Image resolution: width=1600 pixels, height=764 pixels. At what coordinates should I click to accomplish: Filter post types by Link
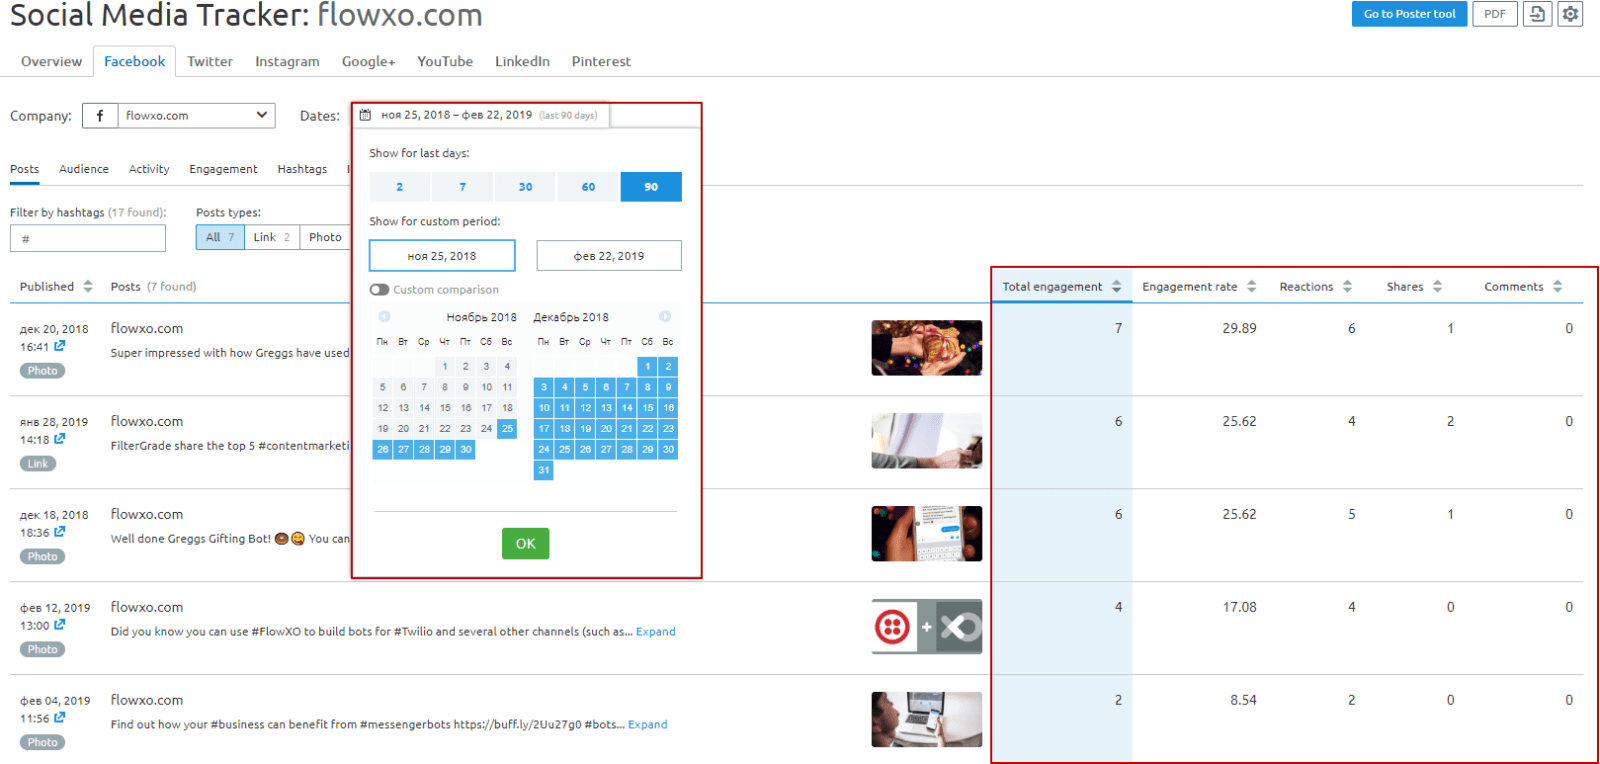click(272, 237)
